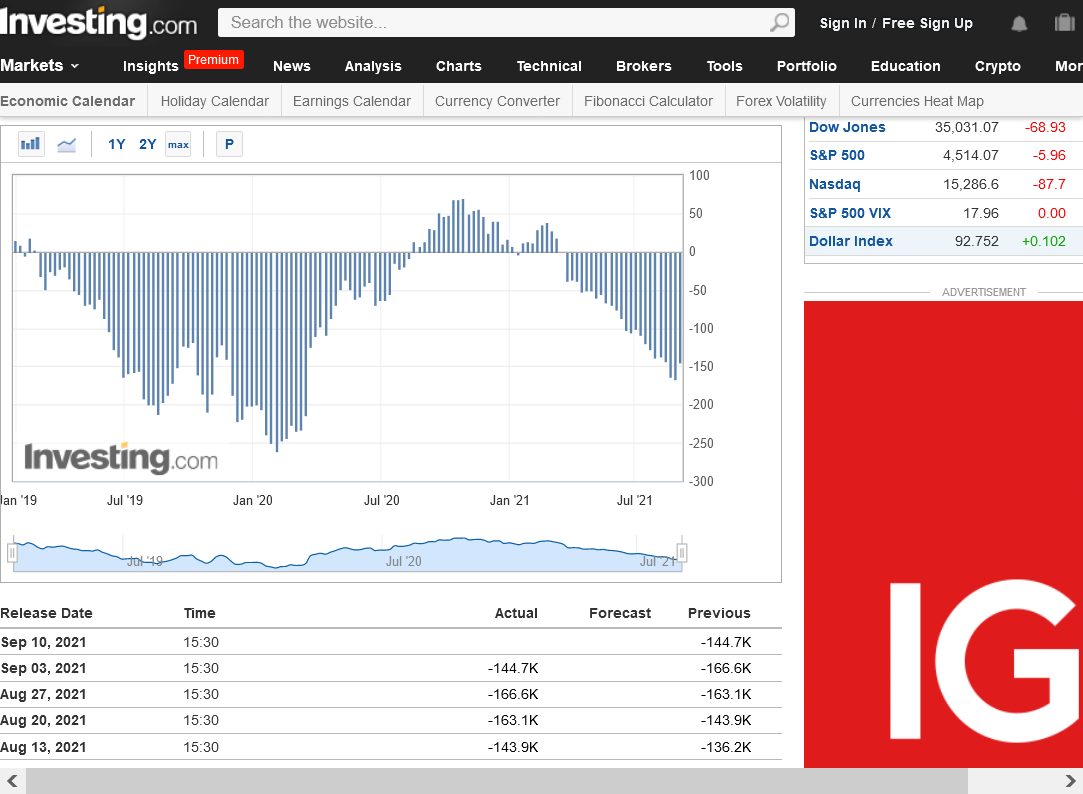This screenshot has height=794, width=1083.
Task: Open the Technical menu
Action: (x=549, y=66)
